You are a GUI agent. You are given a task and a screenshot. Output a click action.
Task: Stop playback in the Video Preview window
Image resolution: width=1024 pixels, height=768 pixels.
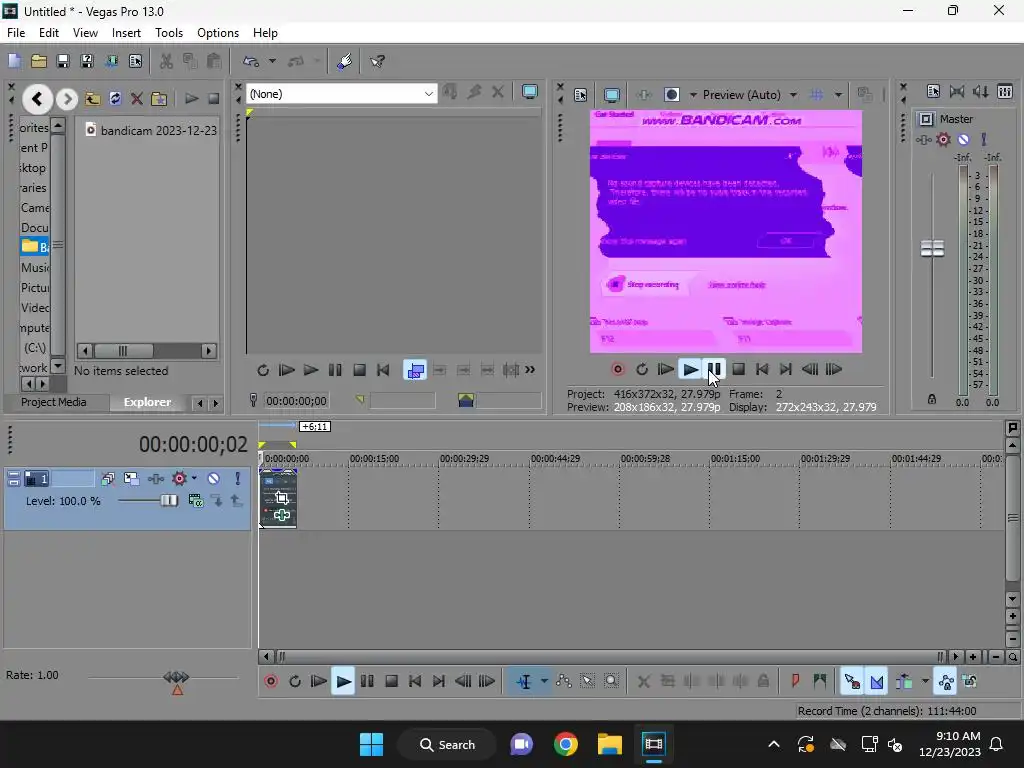click(x=739, y=369)
